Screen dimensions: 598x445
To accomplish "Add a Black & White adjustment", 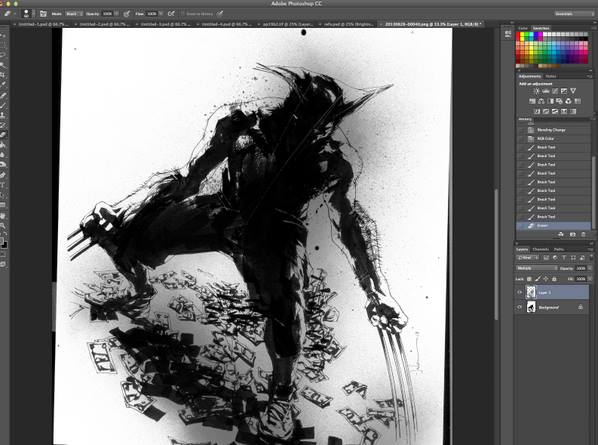I will (x=550, y=101).
